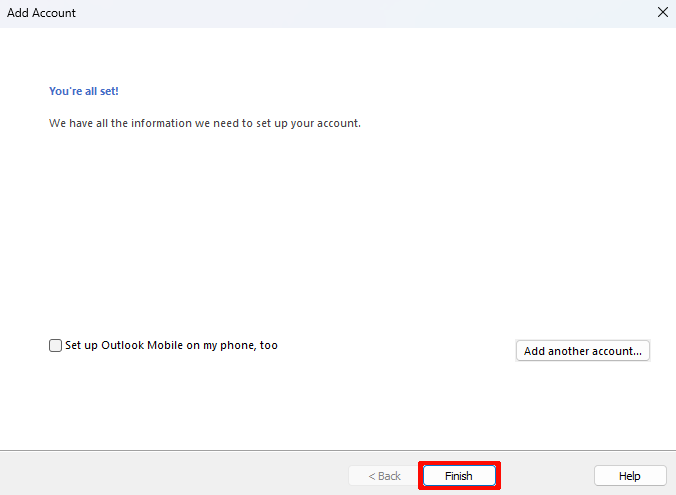Select the red-outlined Finish button
This screenshot has width=676, height=495.
point(459,476)
